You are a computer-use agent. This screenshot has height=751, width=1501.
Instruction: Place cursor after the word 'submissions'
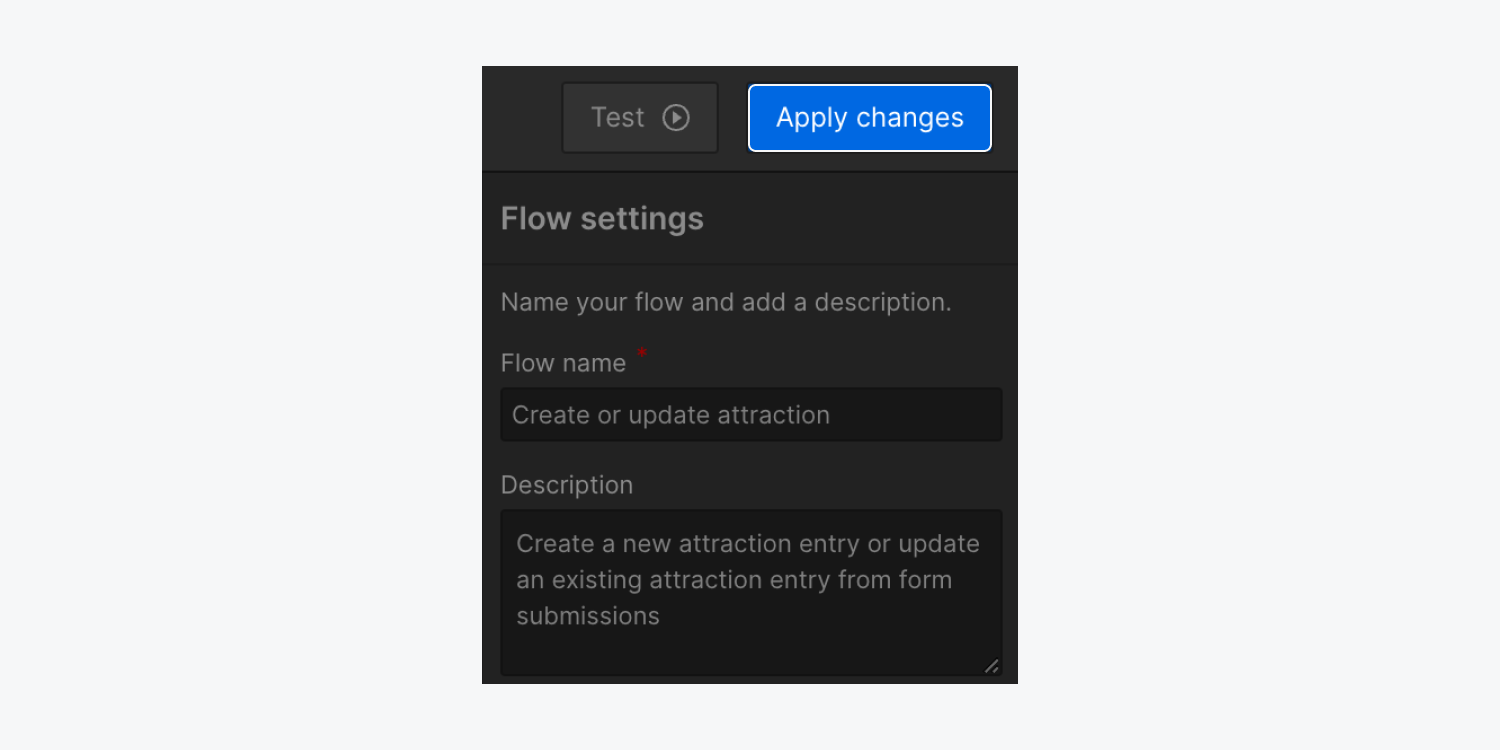[662, 616]
